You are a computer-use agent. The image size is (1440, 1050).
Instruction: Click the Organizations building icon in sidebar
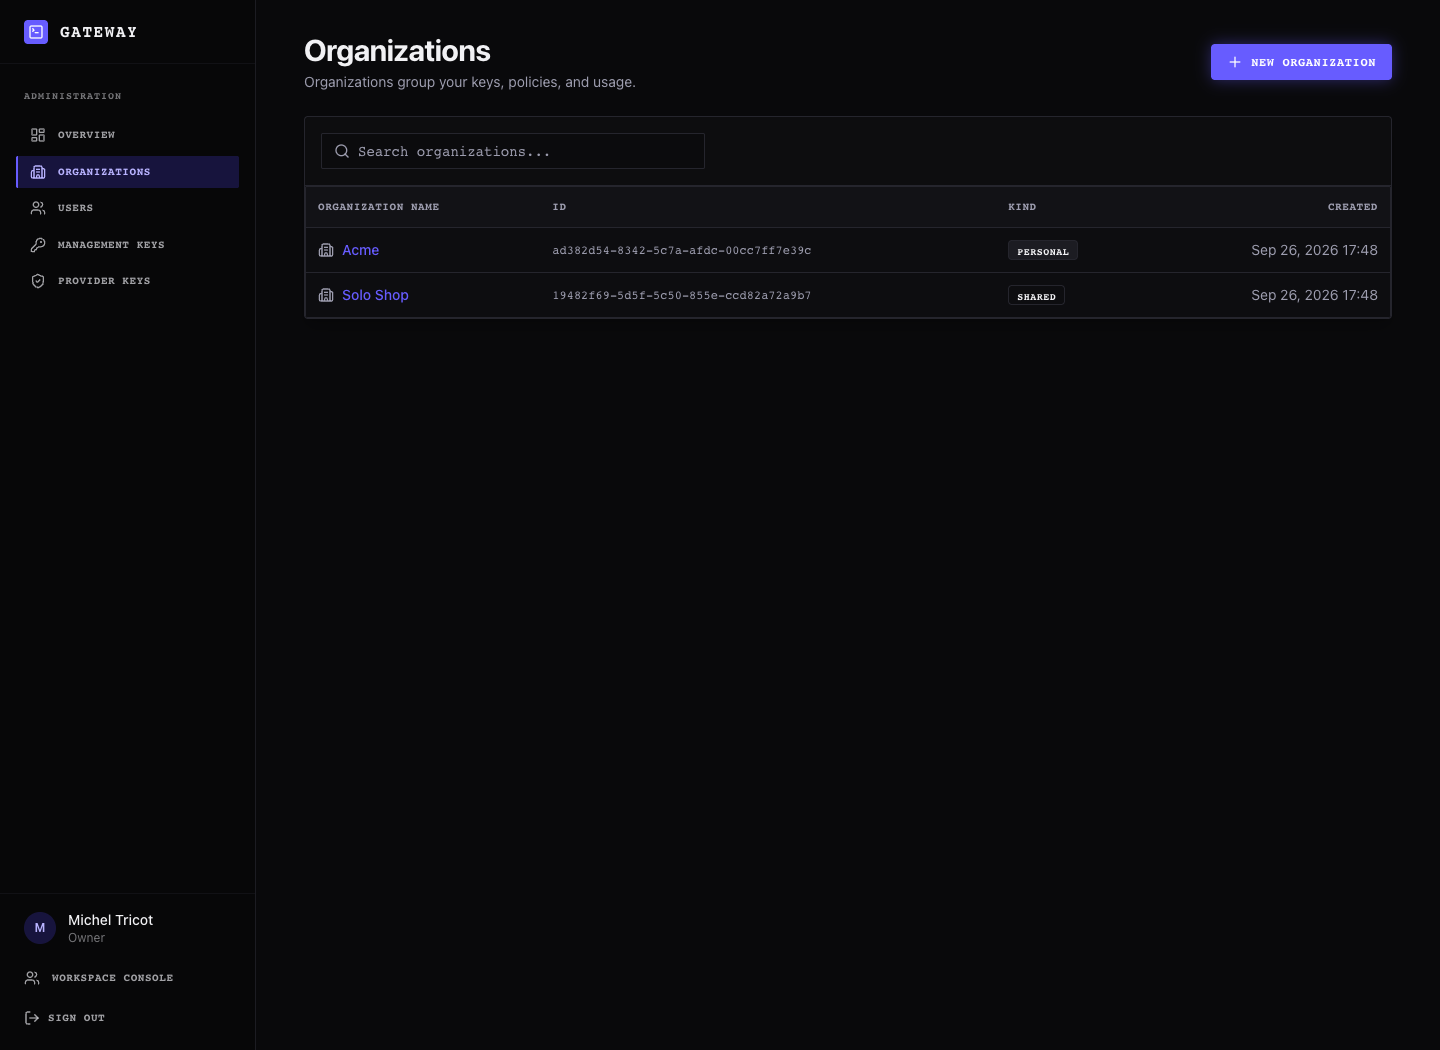coord(38,172)
